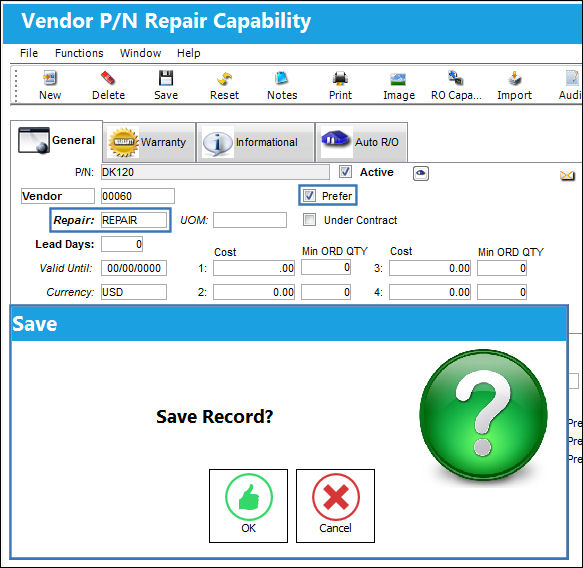Image resolution: width=583 pixels, height=568 pixels.
Task: Open the Functions menu
Action: click(x=79, y=53)
